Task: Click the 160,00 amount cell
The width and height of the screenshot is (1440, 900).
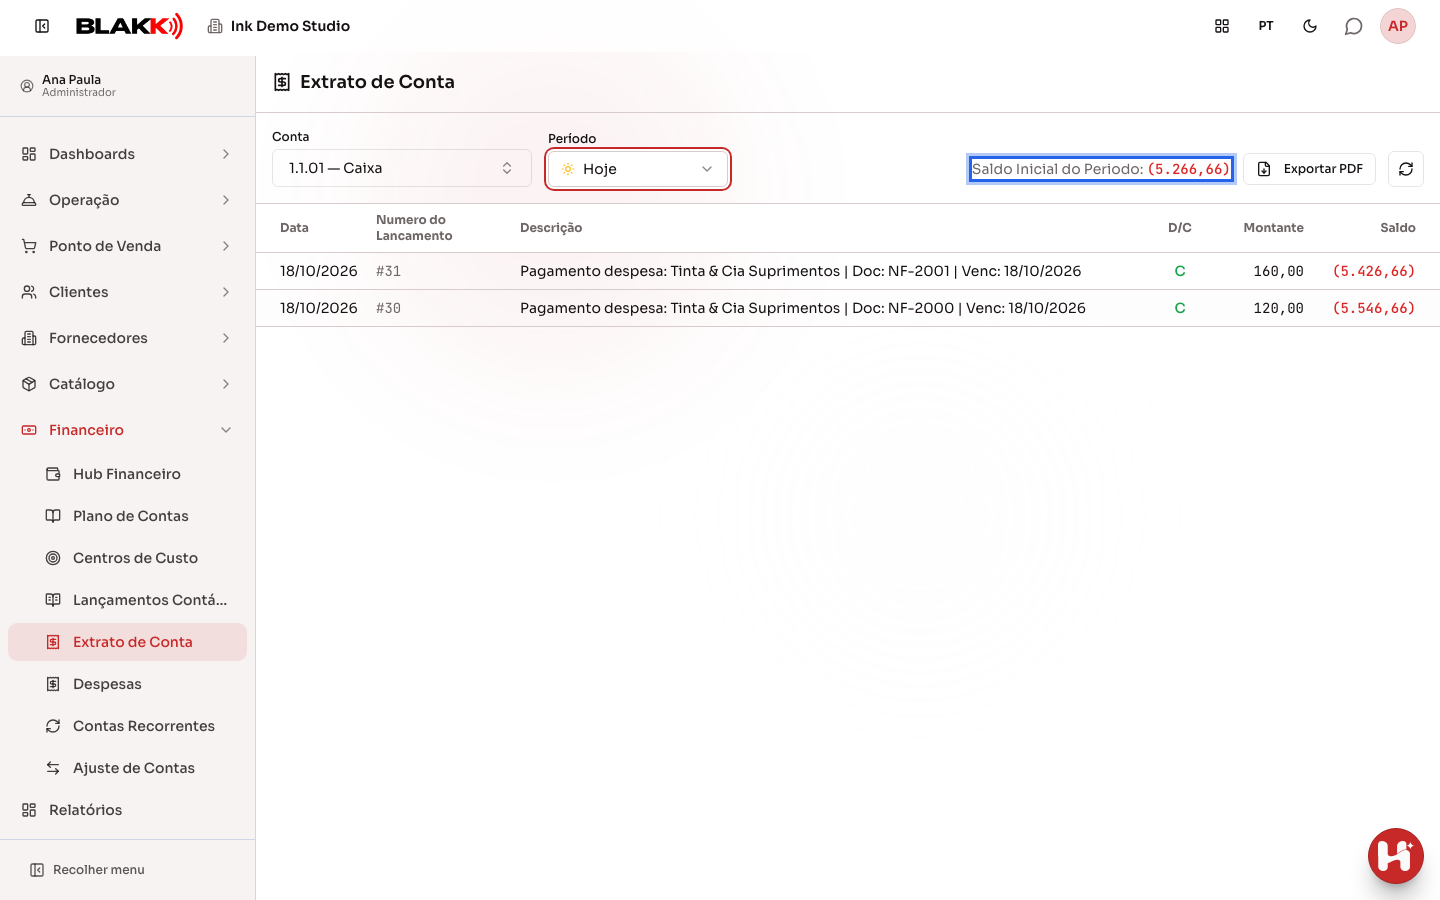Action: [1278, 271]
